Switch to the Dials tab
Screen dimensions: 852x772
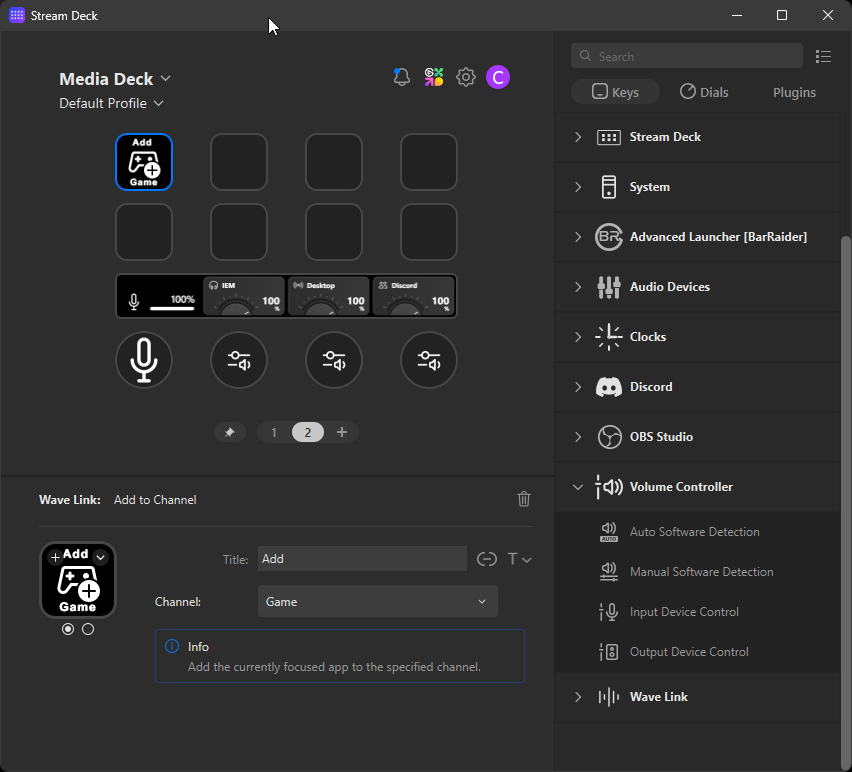(x=704, y=92)
